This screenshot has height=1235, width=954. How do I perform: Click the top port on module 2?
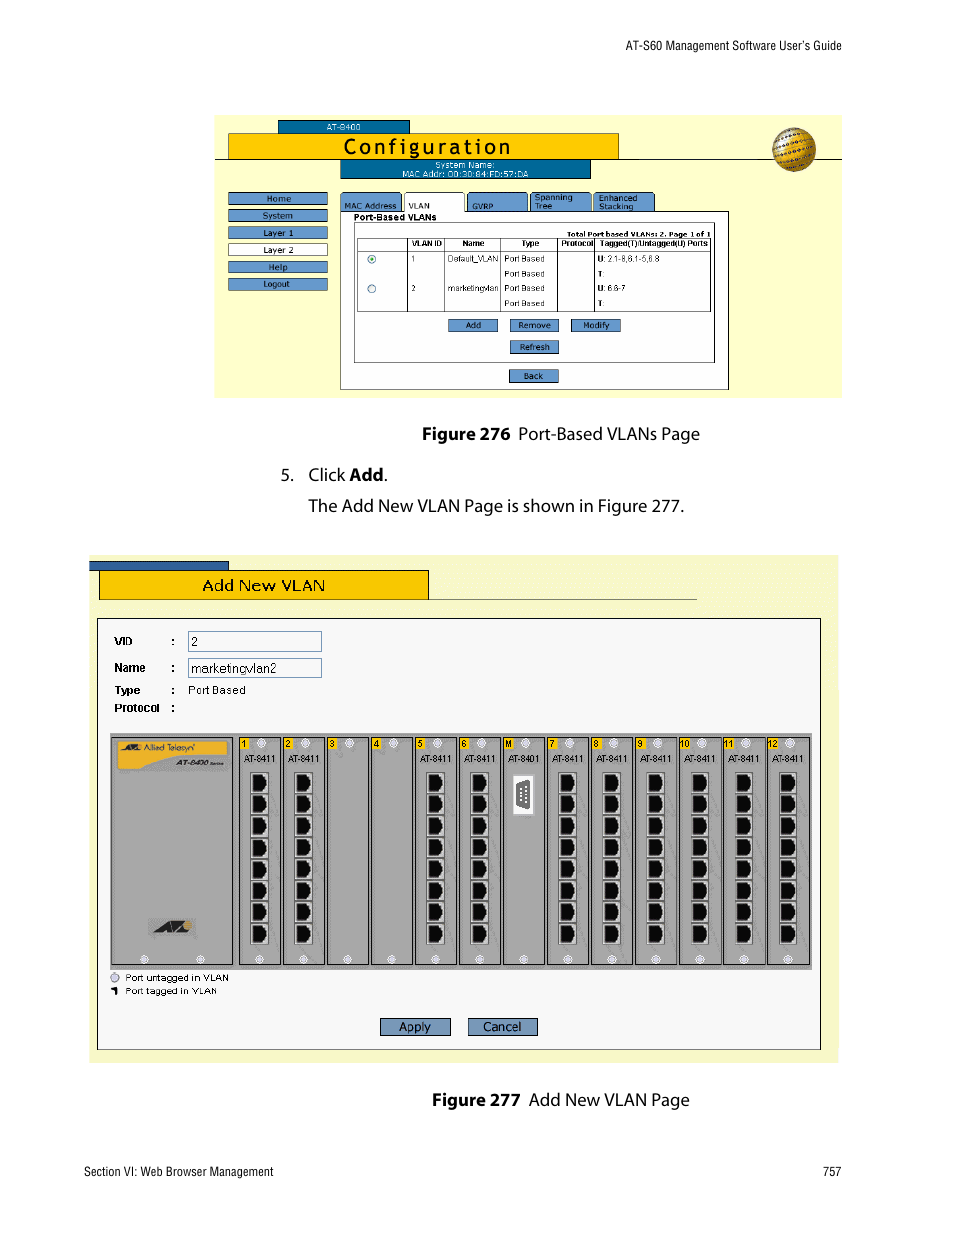click(x=303, y=782)
